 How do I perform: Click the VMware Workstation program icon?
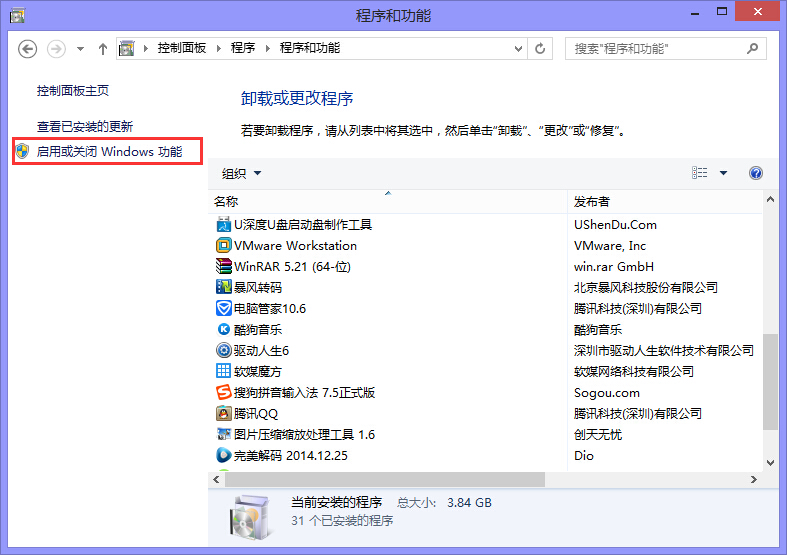(x=224, y=246)
